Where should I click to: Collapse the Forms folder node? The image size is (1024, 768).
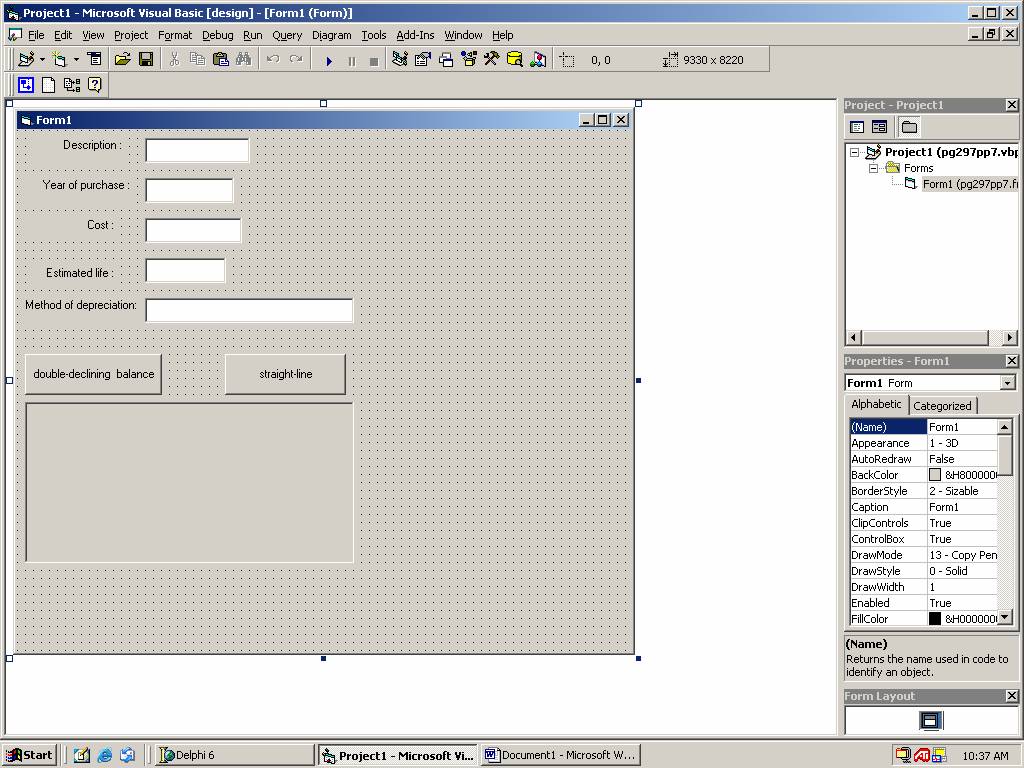873,168
